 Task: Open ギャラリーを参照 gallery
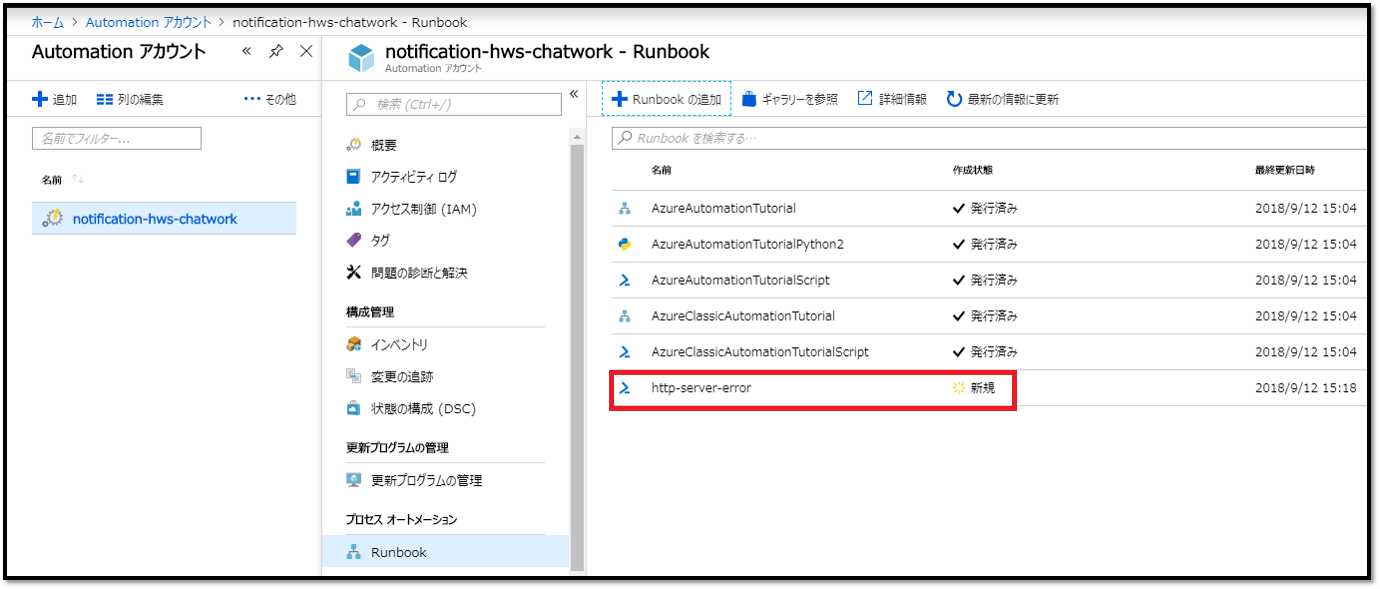pos(790,99)
